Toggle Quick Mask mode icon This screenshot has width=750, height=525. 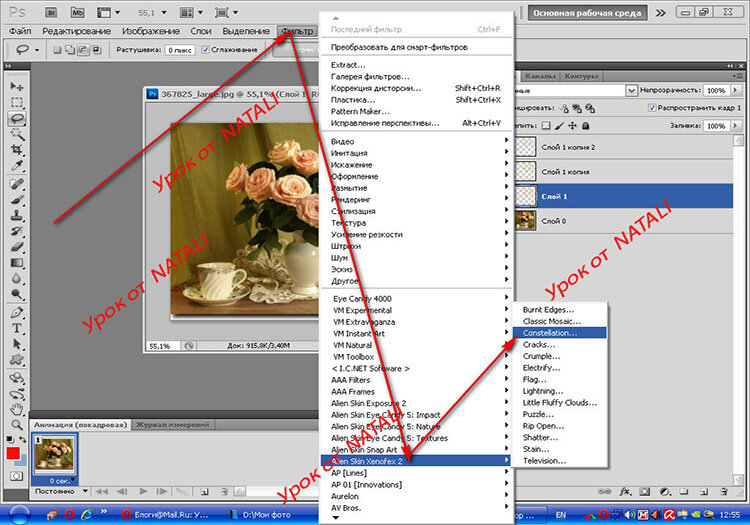[x=16, y=476]
